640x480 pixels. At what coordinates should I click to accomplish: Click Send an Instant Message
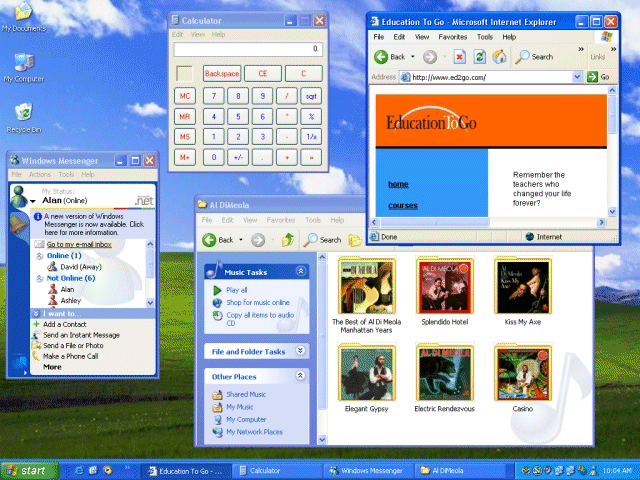pos(81,335)
